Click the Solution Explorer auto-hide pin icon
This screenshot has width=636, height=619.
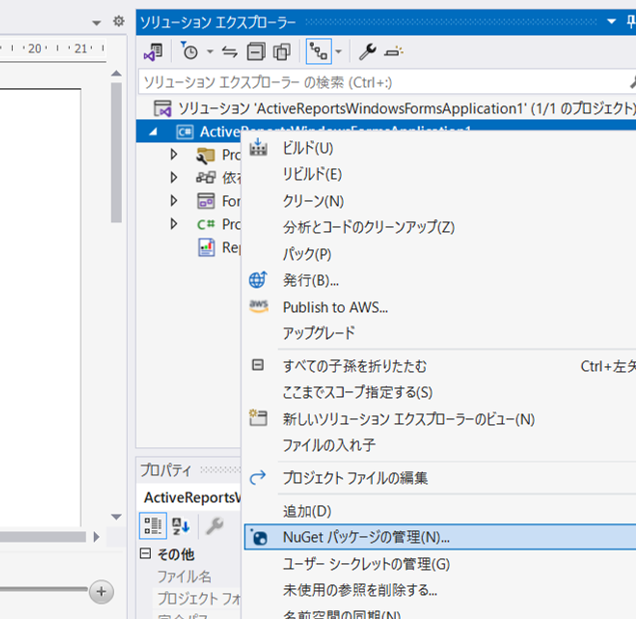(631, 21)
